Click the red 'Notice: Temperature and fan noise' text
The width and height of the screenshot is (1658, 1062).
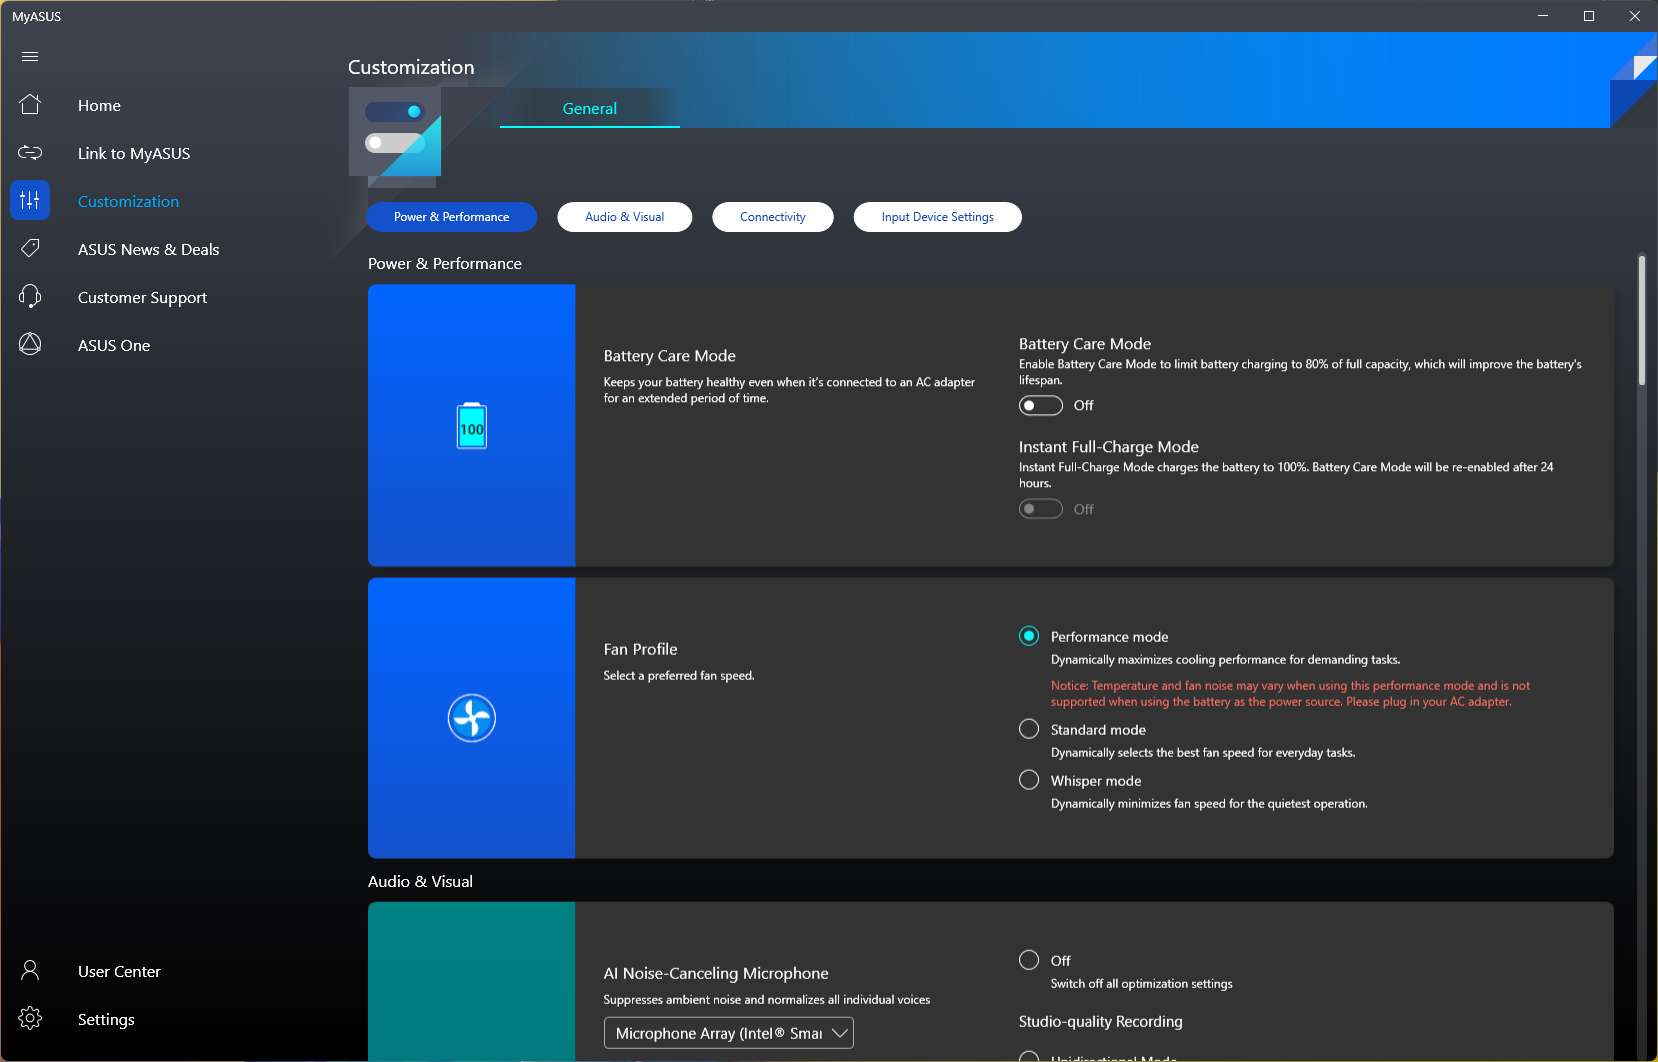(1291, 693)
